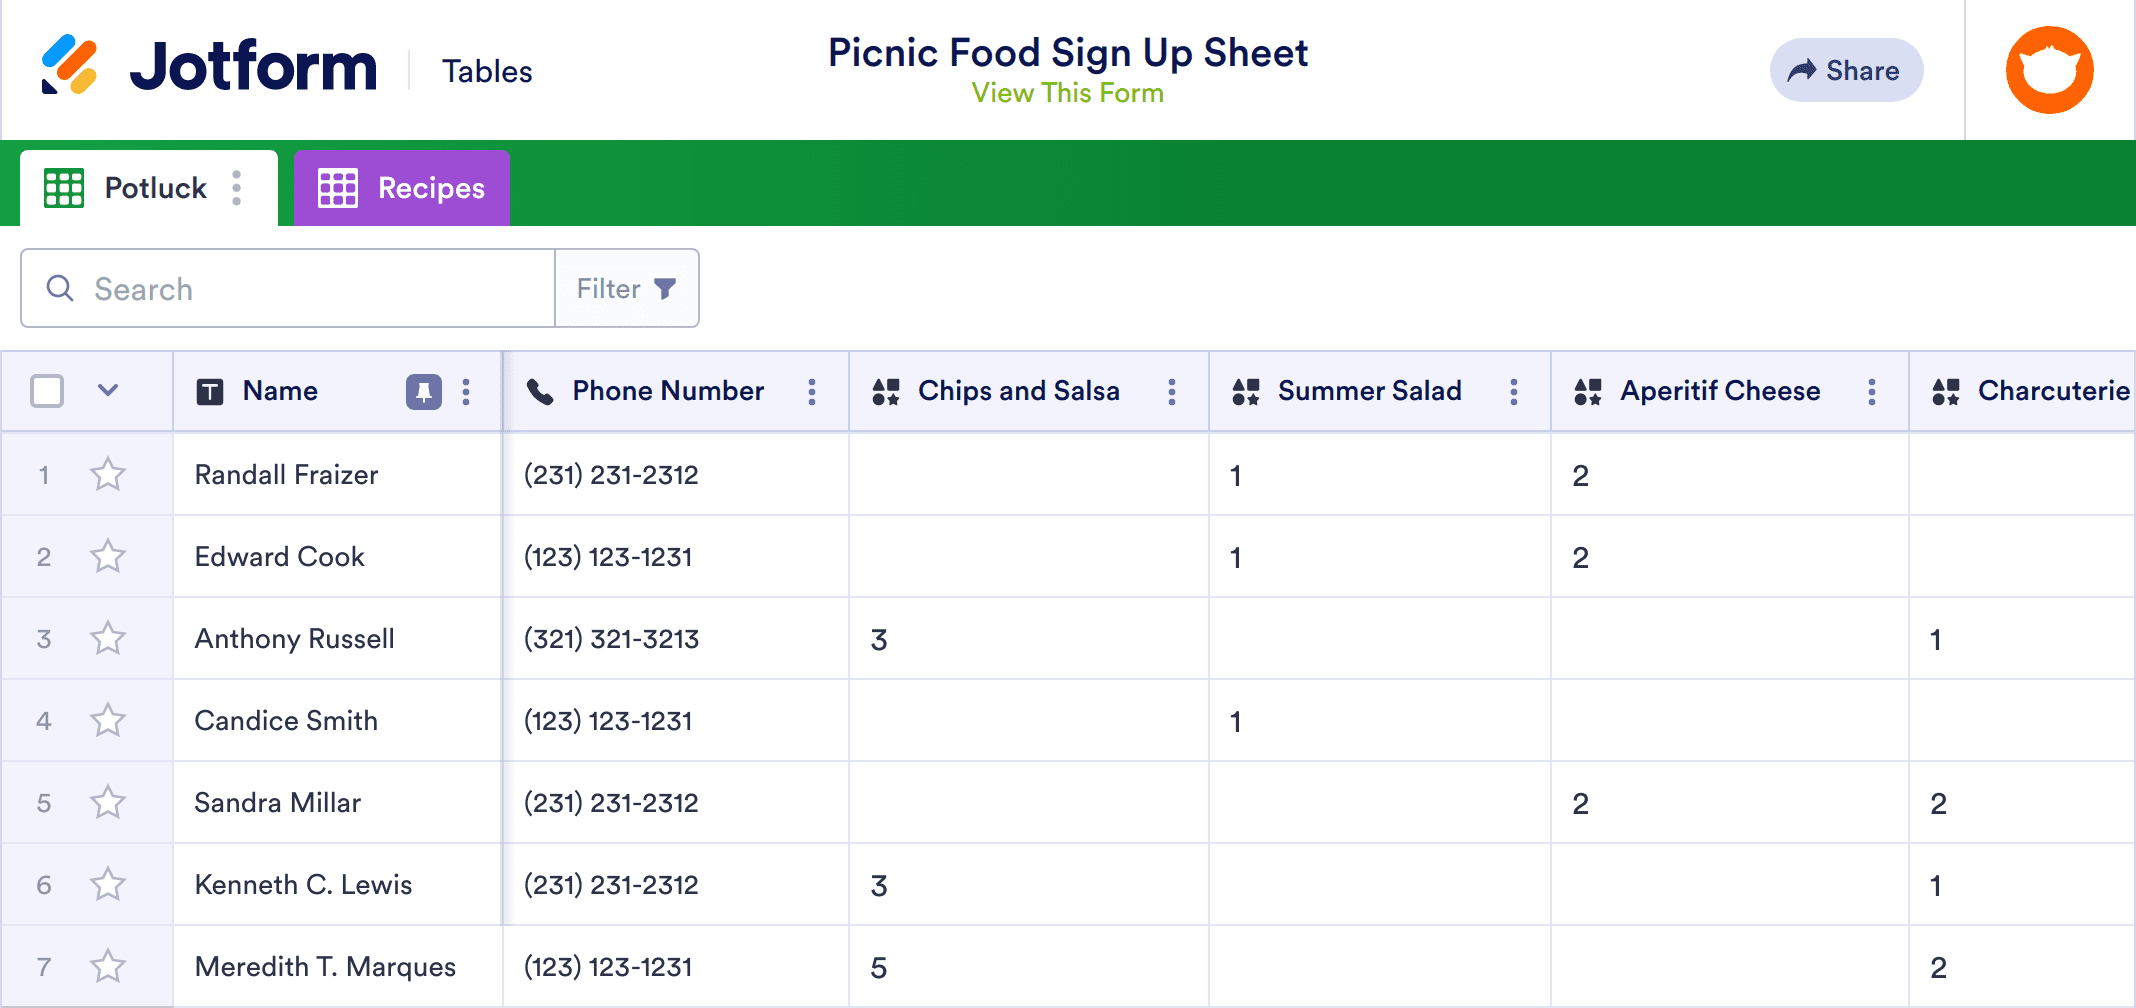Open Potluck tab options menu
The image size is (2136, 1008).
point(237,188)
